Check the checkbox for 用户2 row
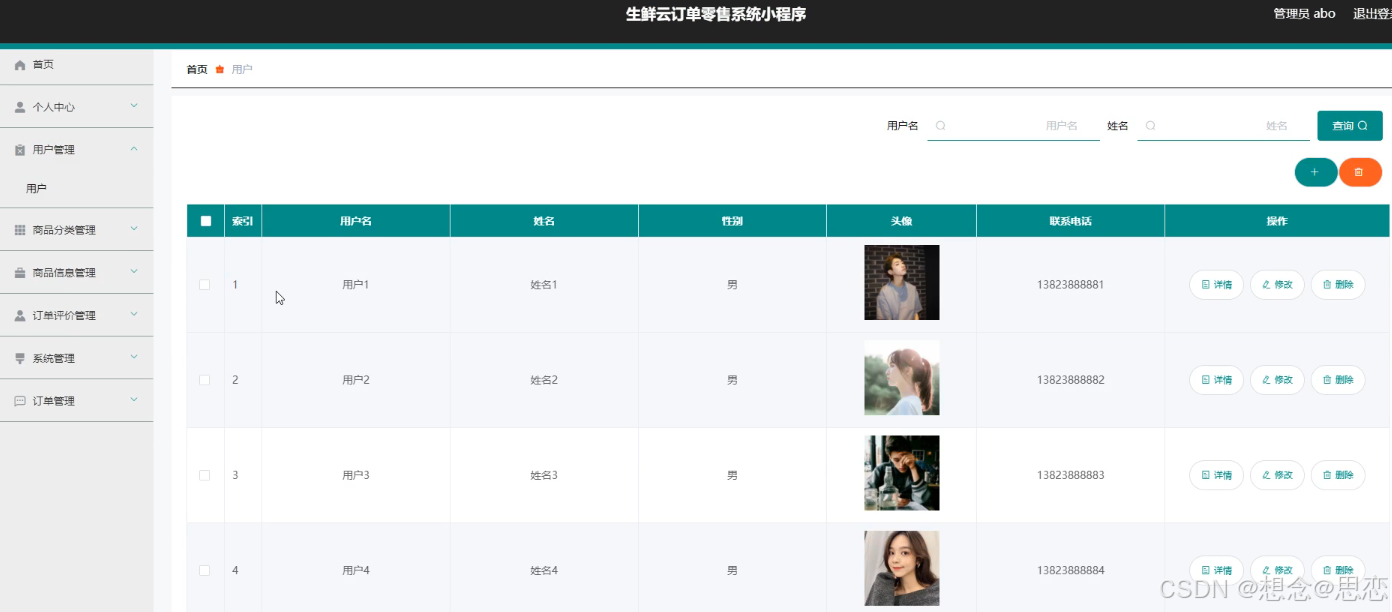 [205, 380]
